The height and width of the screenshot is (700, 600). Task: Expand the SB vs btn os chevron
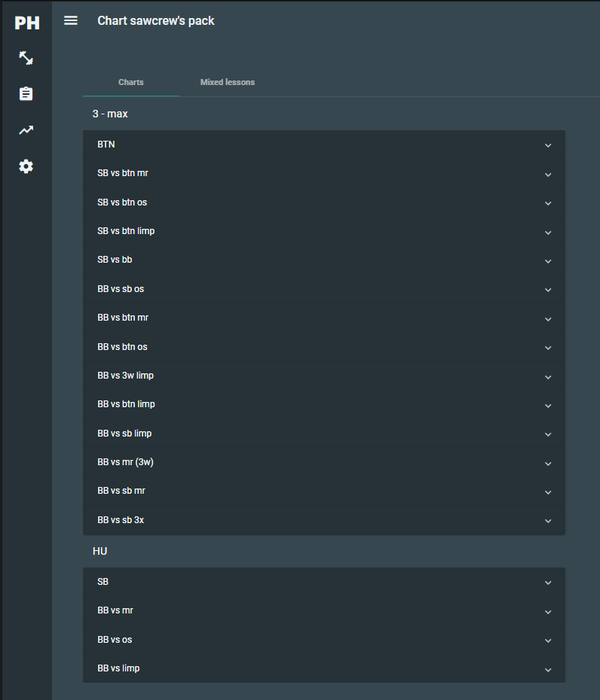click(x=548, y=203)
